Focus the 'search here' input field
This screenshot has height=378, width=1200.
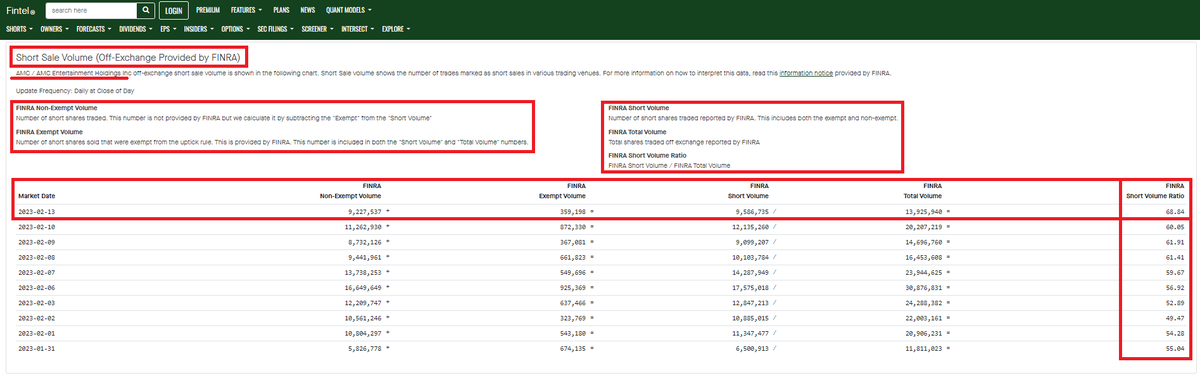click(90, 10)
